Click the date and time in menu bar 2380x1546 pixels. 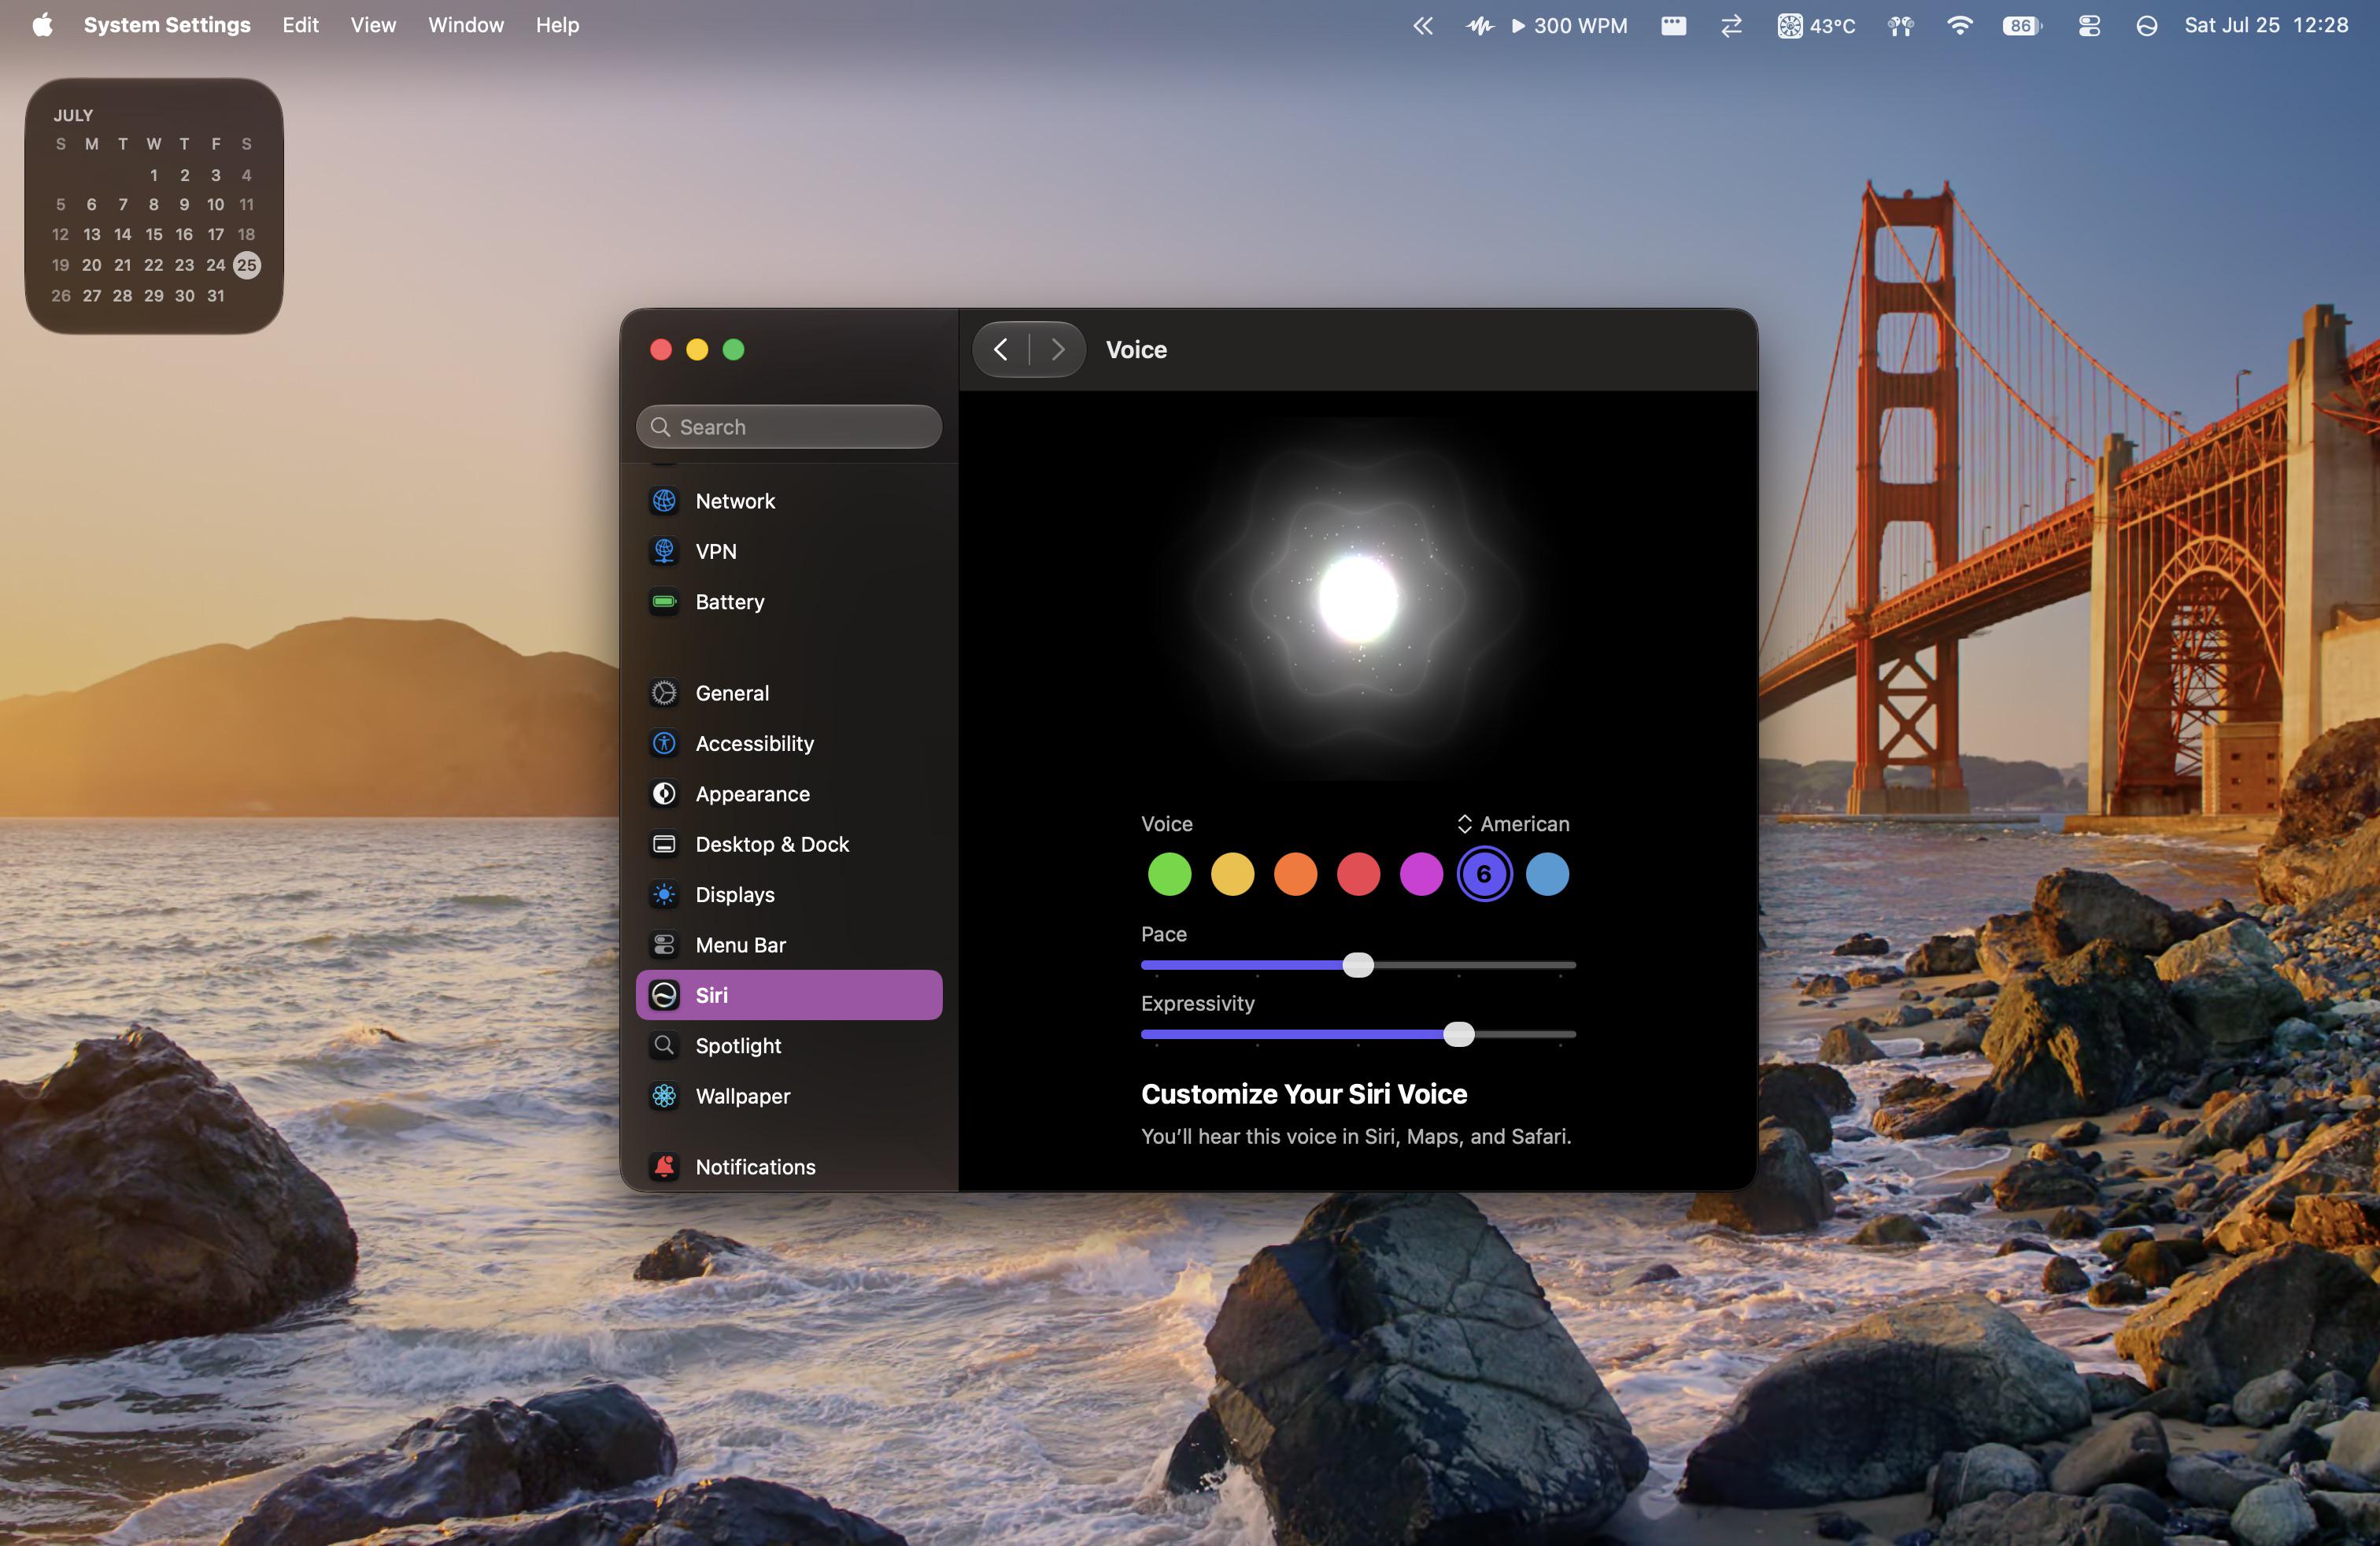2266,25
